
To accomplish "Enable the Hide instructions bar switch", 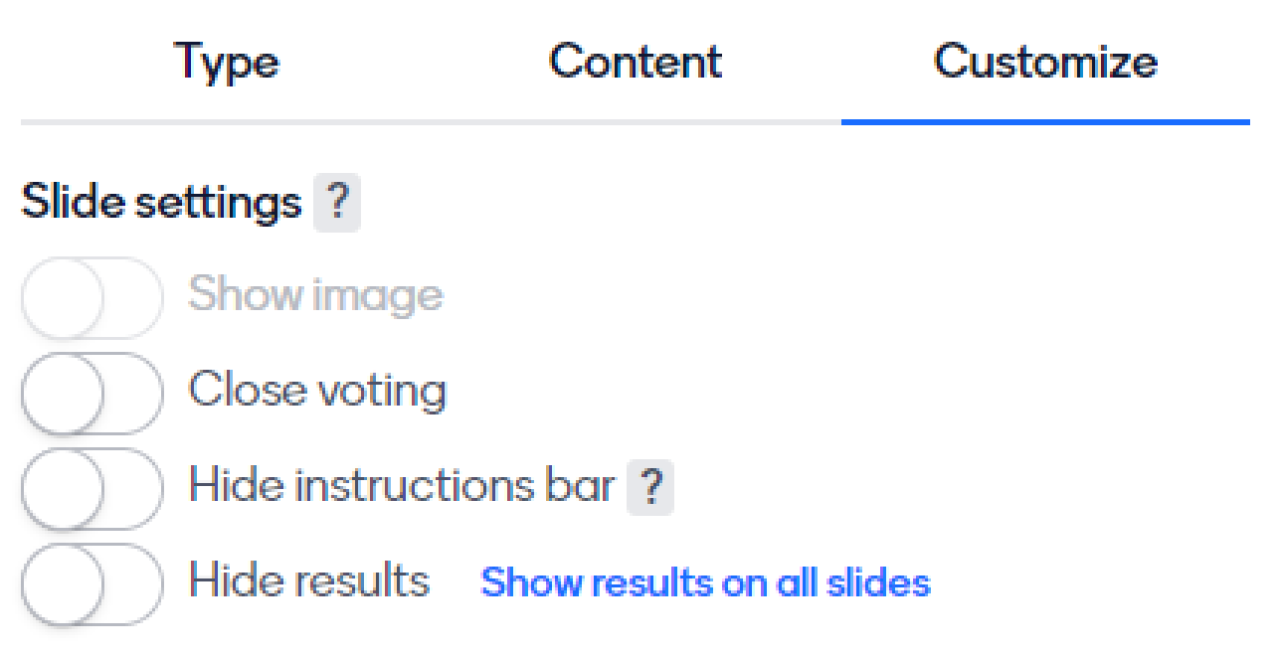I will coord(92,488).
